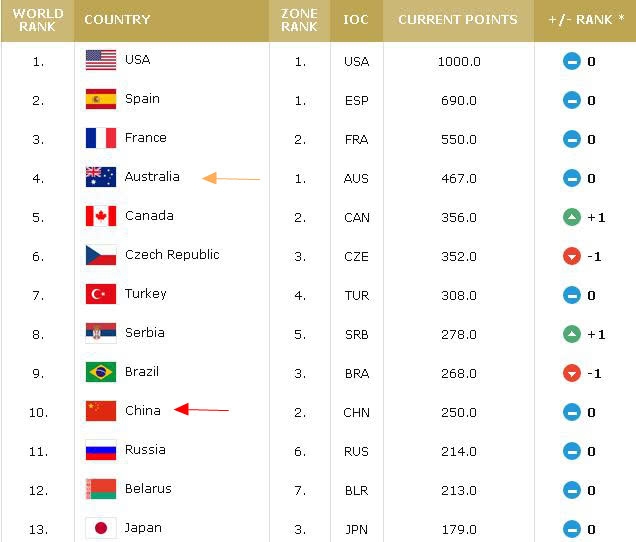Click the Brazil flag icon
This screenshot has height=542, width=636.
(101, 372)
